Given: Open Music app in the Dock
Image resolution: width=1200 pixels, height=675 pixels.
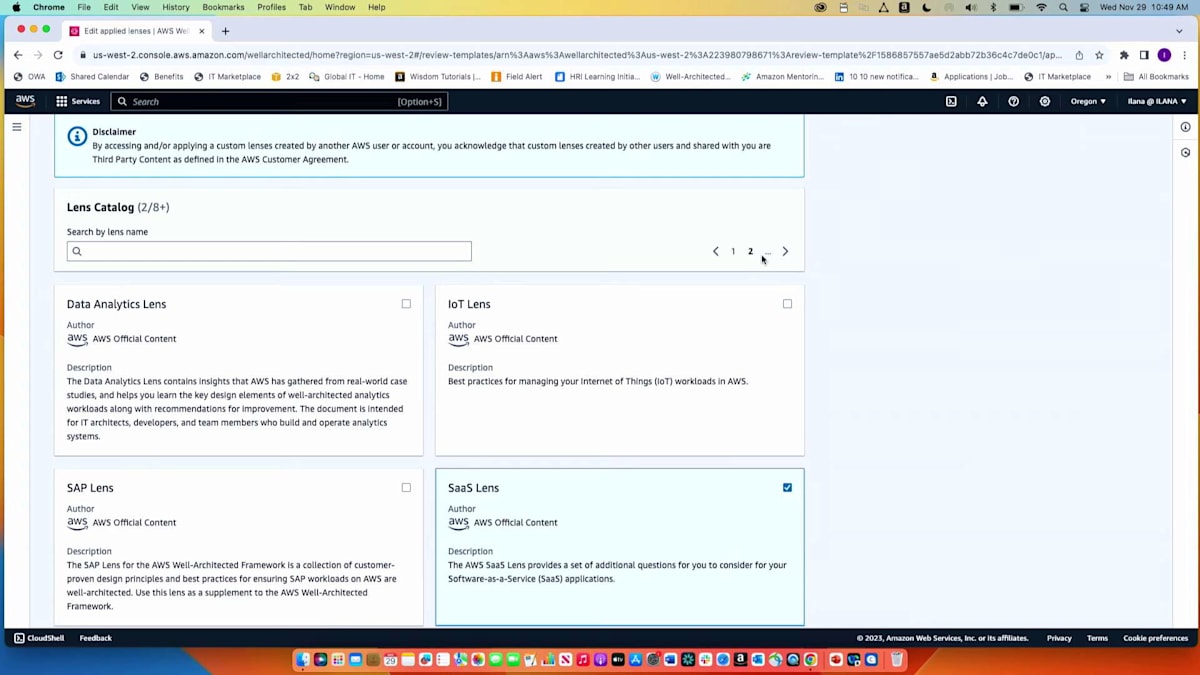Looking at the screenshot, I should (x=582, y=659).
